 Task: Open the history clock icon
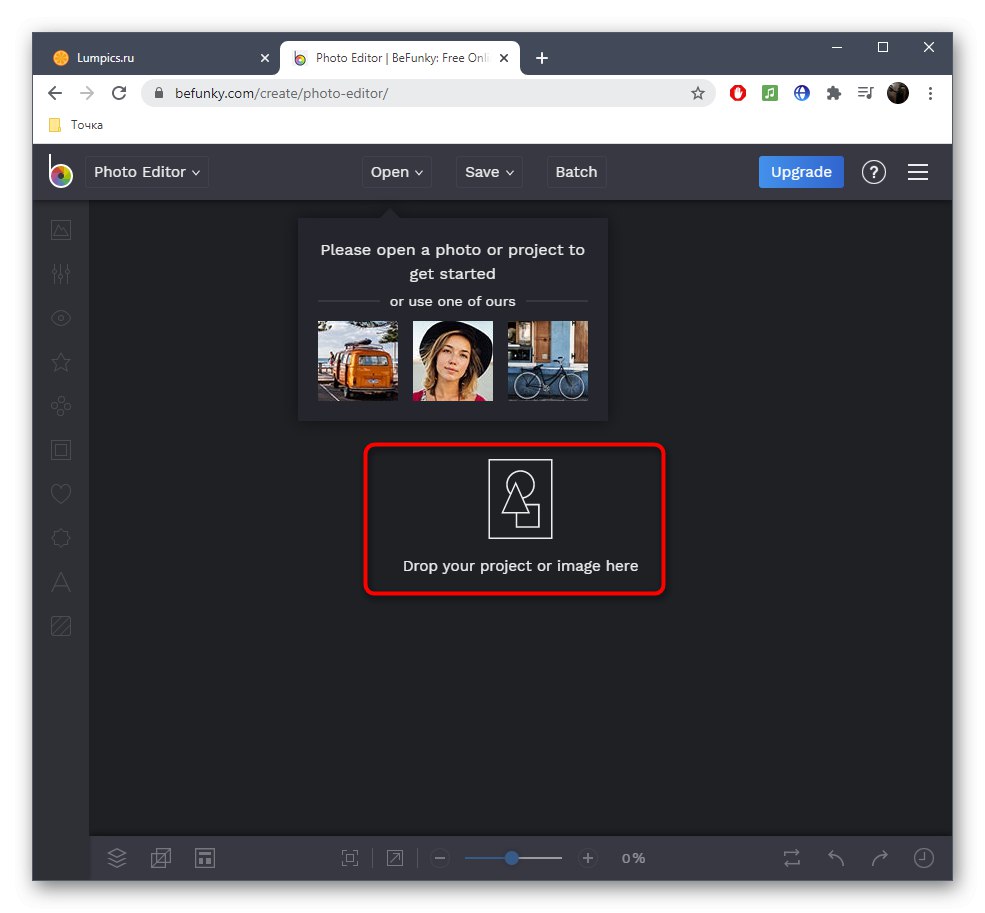[923, 858]
